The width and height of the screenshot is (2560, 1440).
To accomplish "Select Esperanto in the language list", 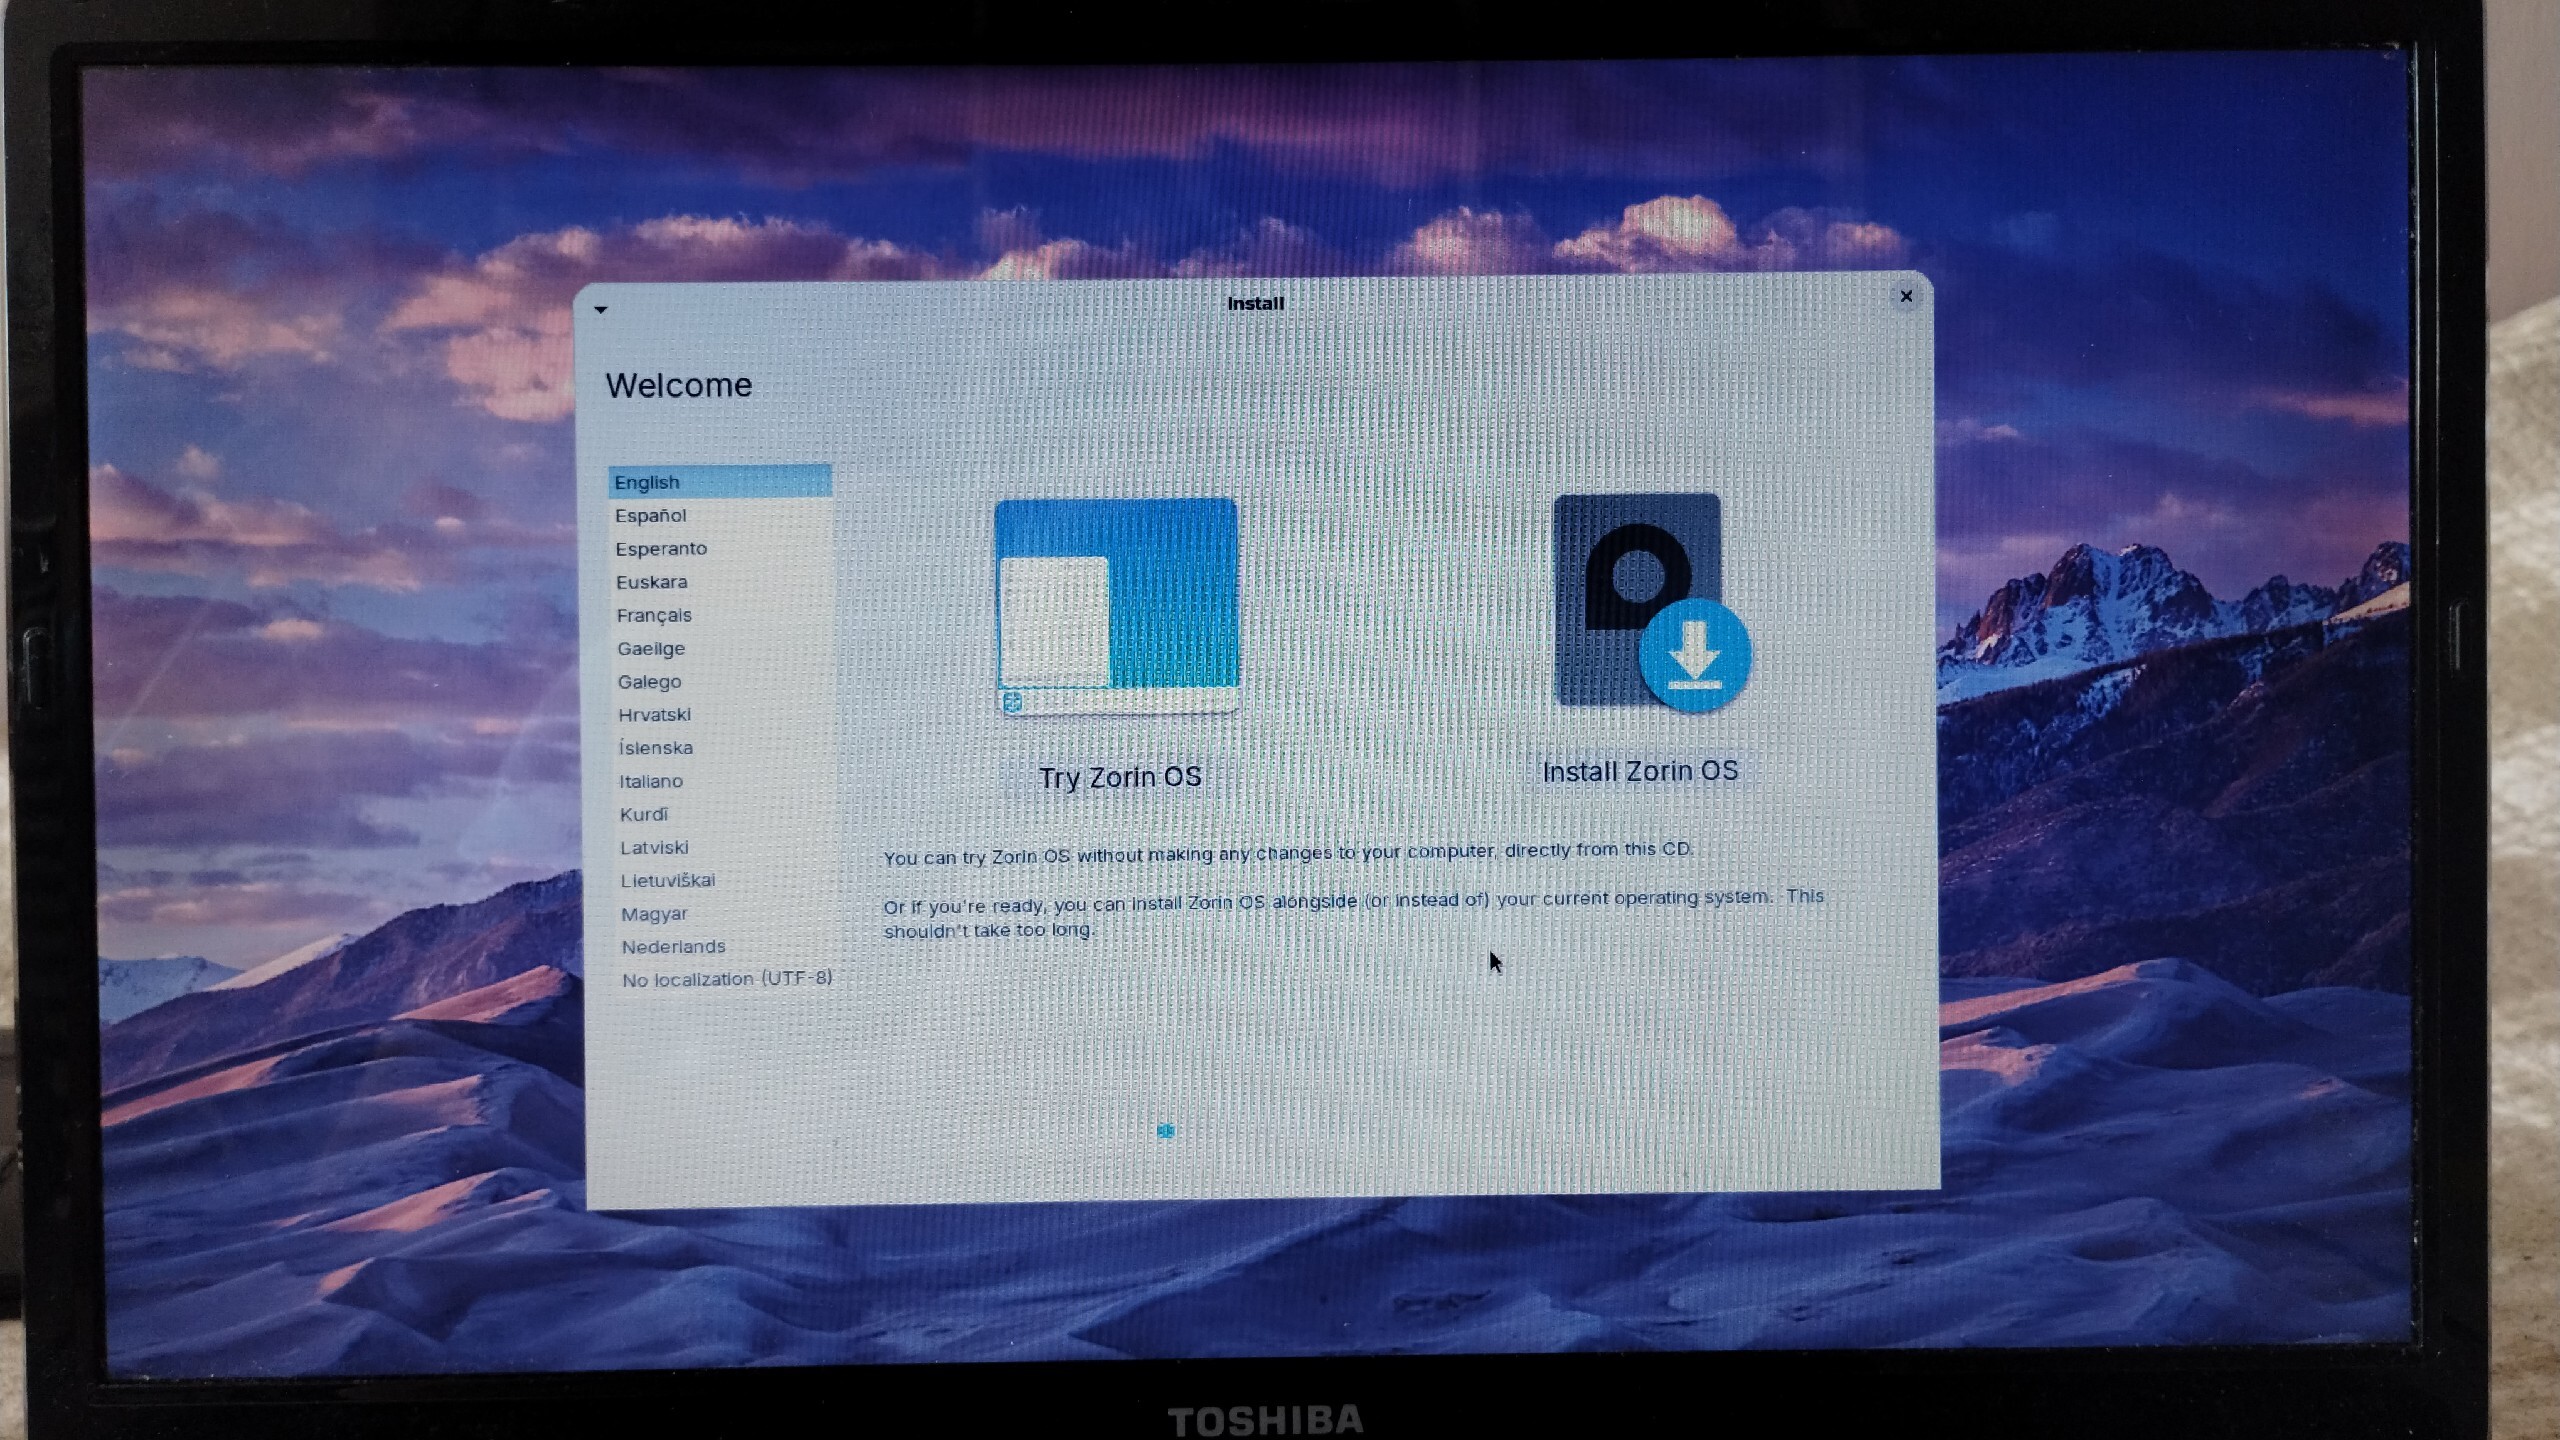I will (x=721, y=548).
